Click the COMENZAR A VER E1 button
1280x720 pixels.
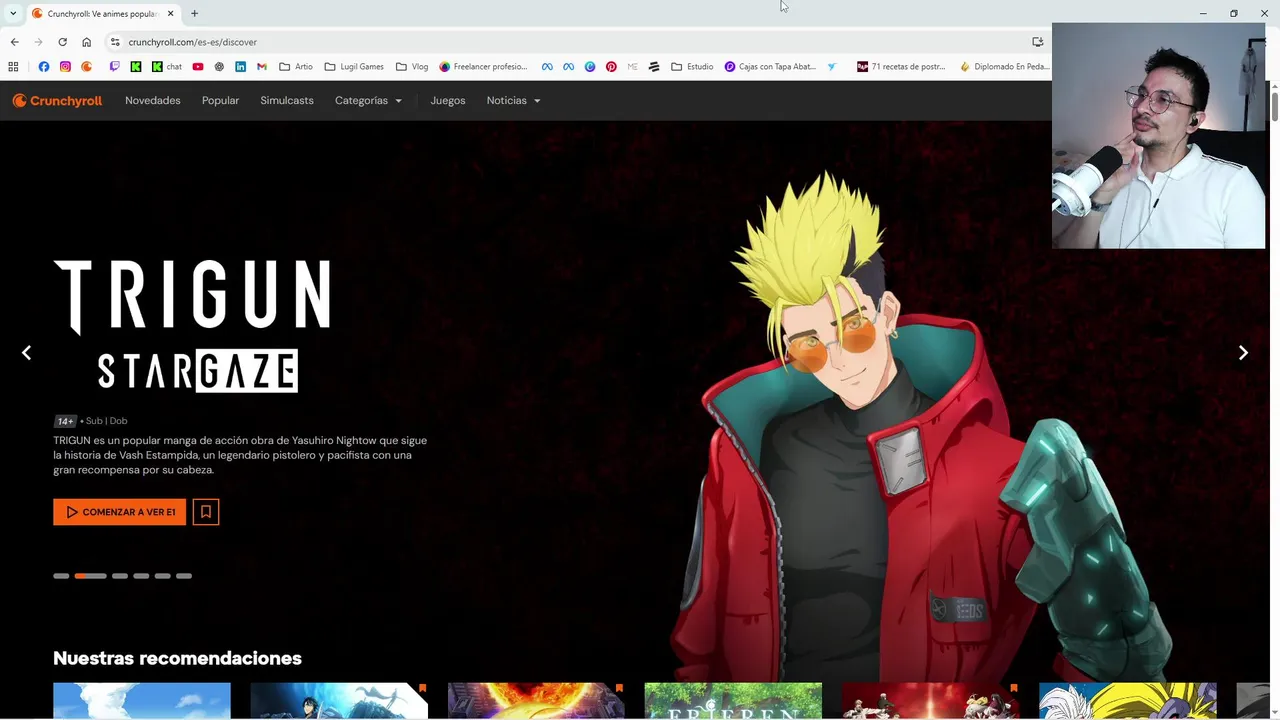click(x=119, y=512)
